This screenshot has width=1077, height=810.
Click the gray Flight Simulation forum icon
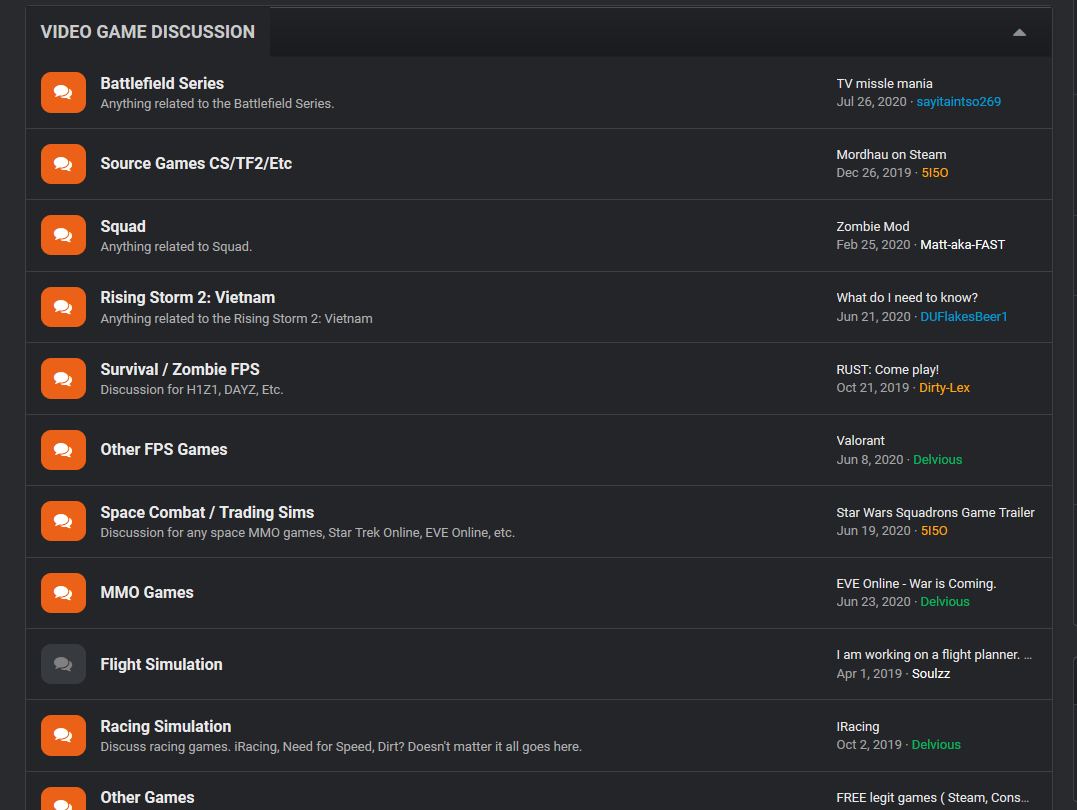click(63, 664)
